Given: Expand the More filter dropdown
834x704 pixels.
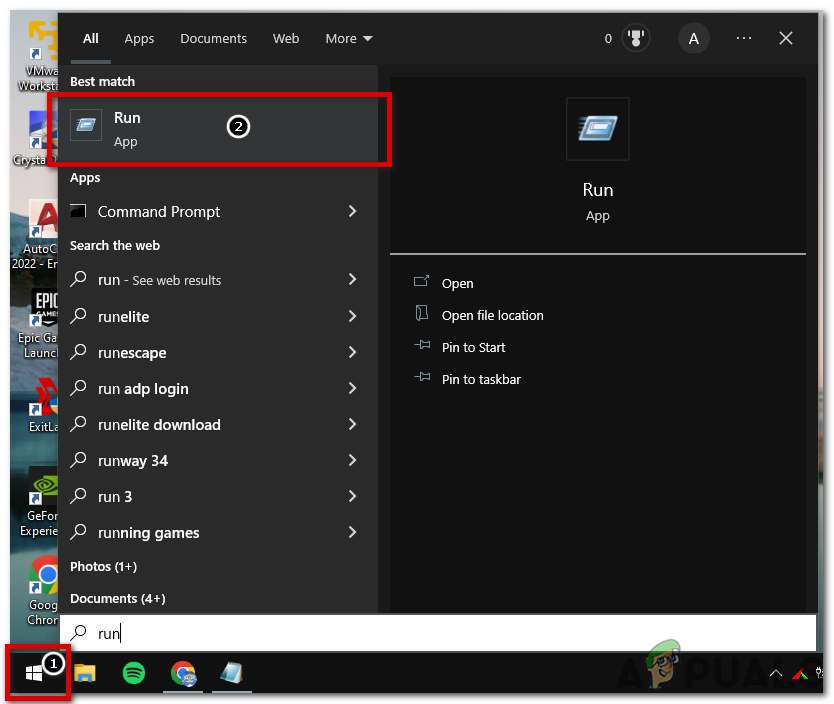Looking at the screenshot, I should [348, 38].
